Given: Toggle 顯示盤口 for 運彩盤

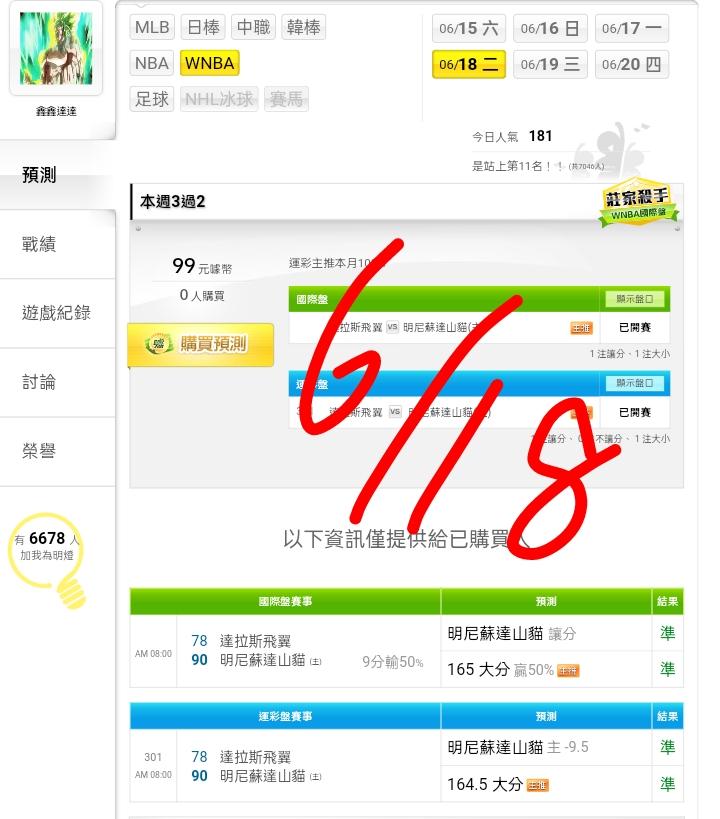Looking at the screenshot, I should 634,383.
